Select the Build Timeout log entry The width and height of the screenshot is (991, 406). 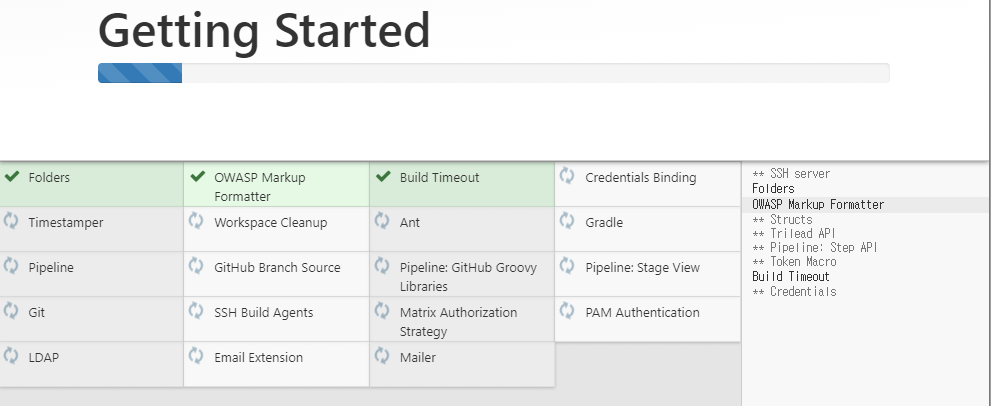[x=791, y=276]
